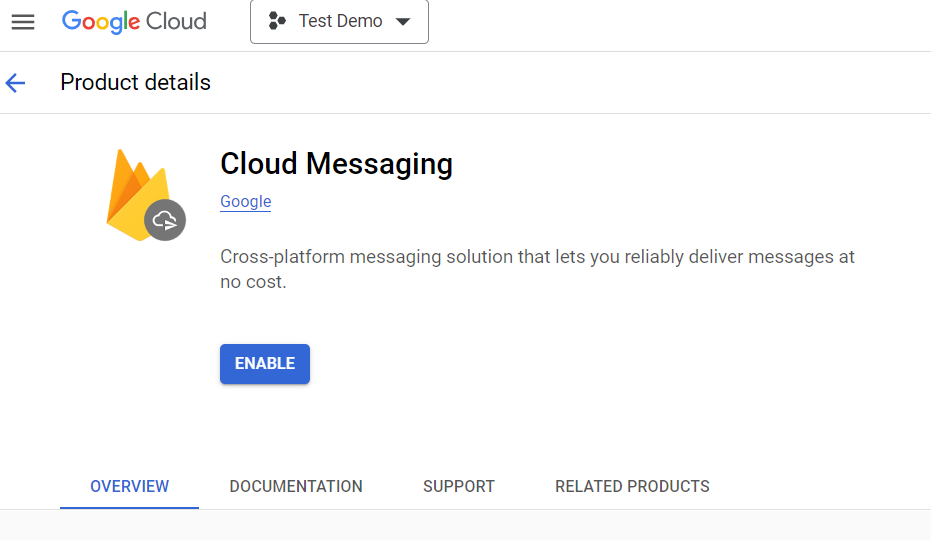Expand the project picker caret arrow
This screenshot has width=931, height=540.
[403, 22]
